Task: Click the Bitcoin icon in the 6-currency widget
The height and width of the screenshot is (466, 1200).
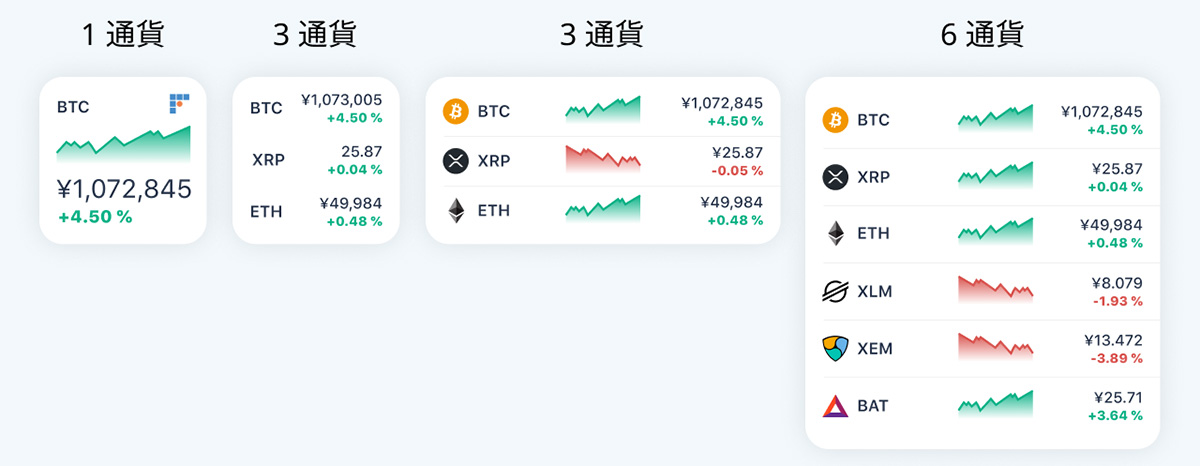Action: (835, 120)
